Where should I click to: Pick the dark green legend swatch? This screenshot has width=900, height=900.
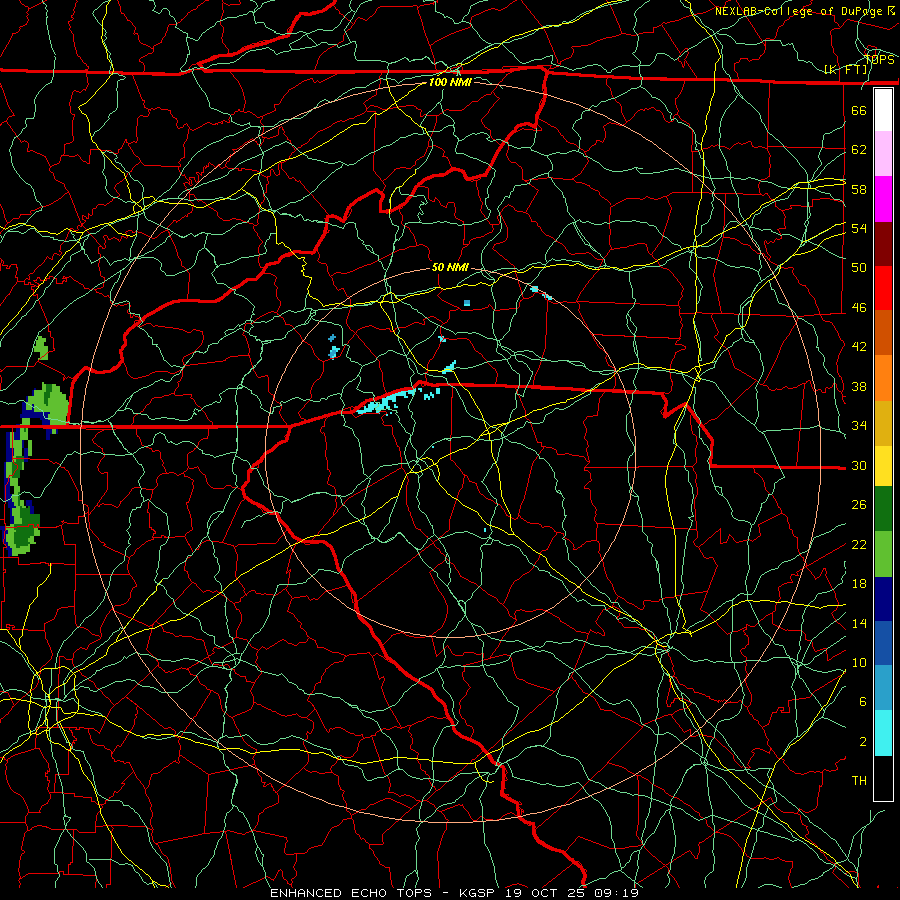pos(883,509)
